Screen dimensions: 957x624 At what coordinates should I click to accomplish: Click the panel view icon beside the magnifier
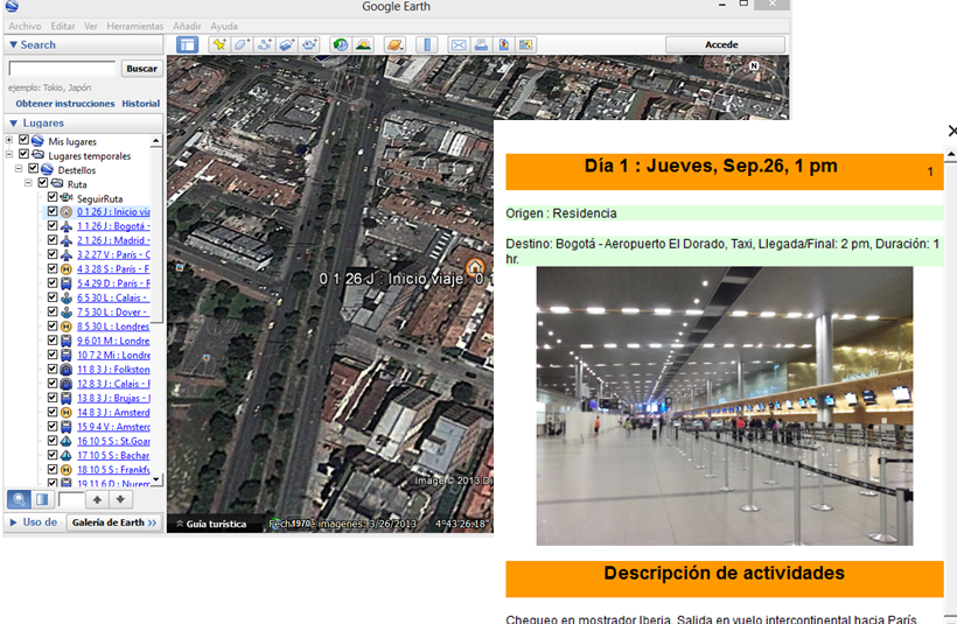42,499
